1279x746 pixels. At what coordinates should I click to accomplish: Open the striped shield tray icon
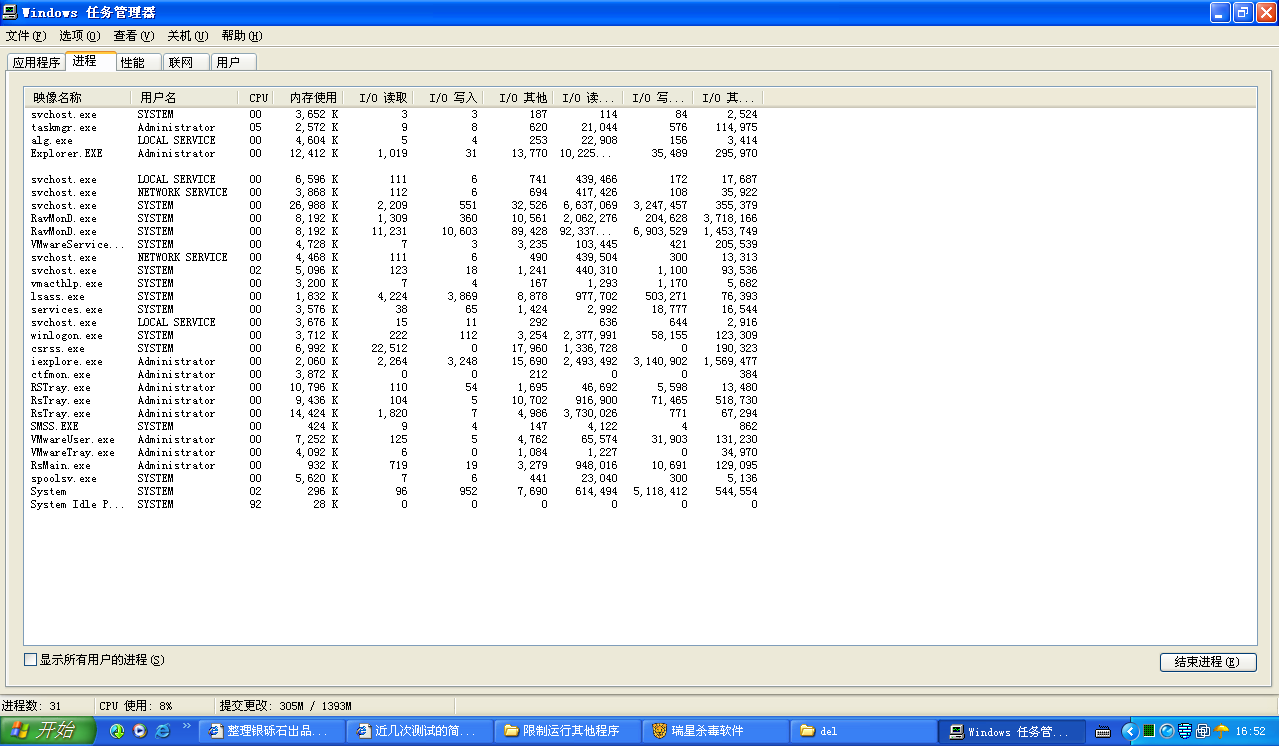(1184, 731)
